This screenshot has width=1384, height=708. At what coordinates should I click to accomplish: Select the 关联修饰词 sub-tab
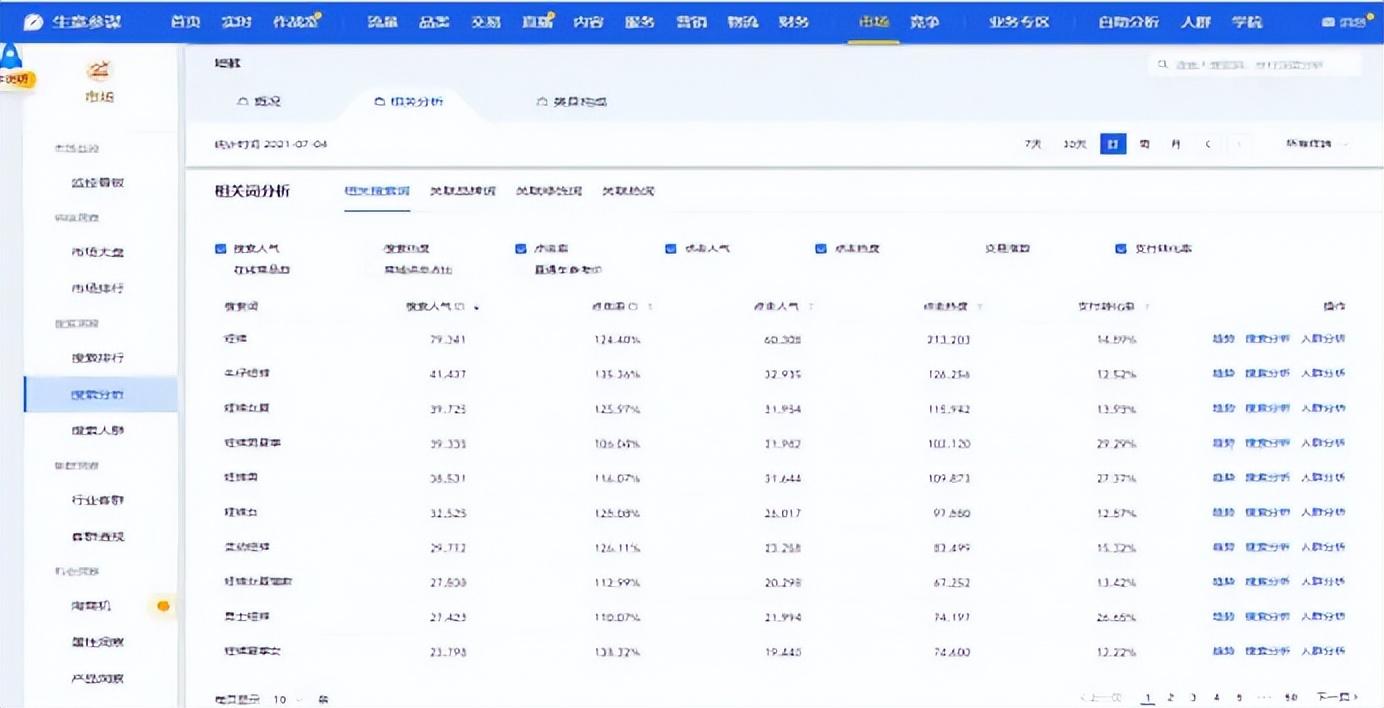[x=548, y=191]
